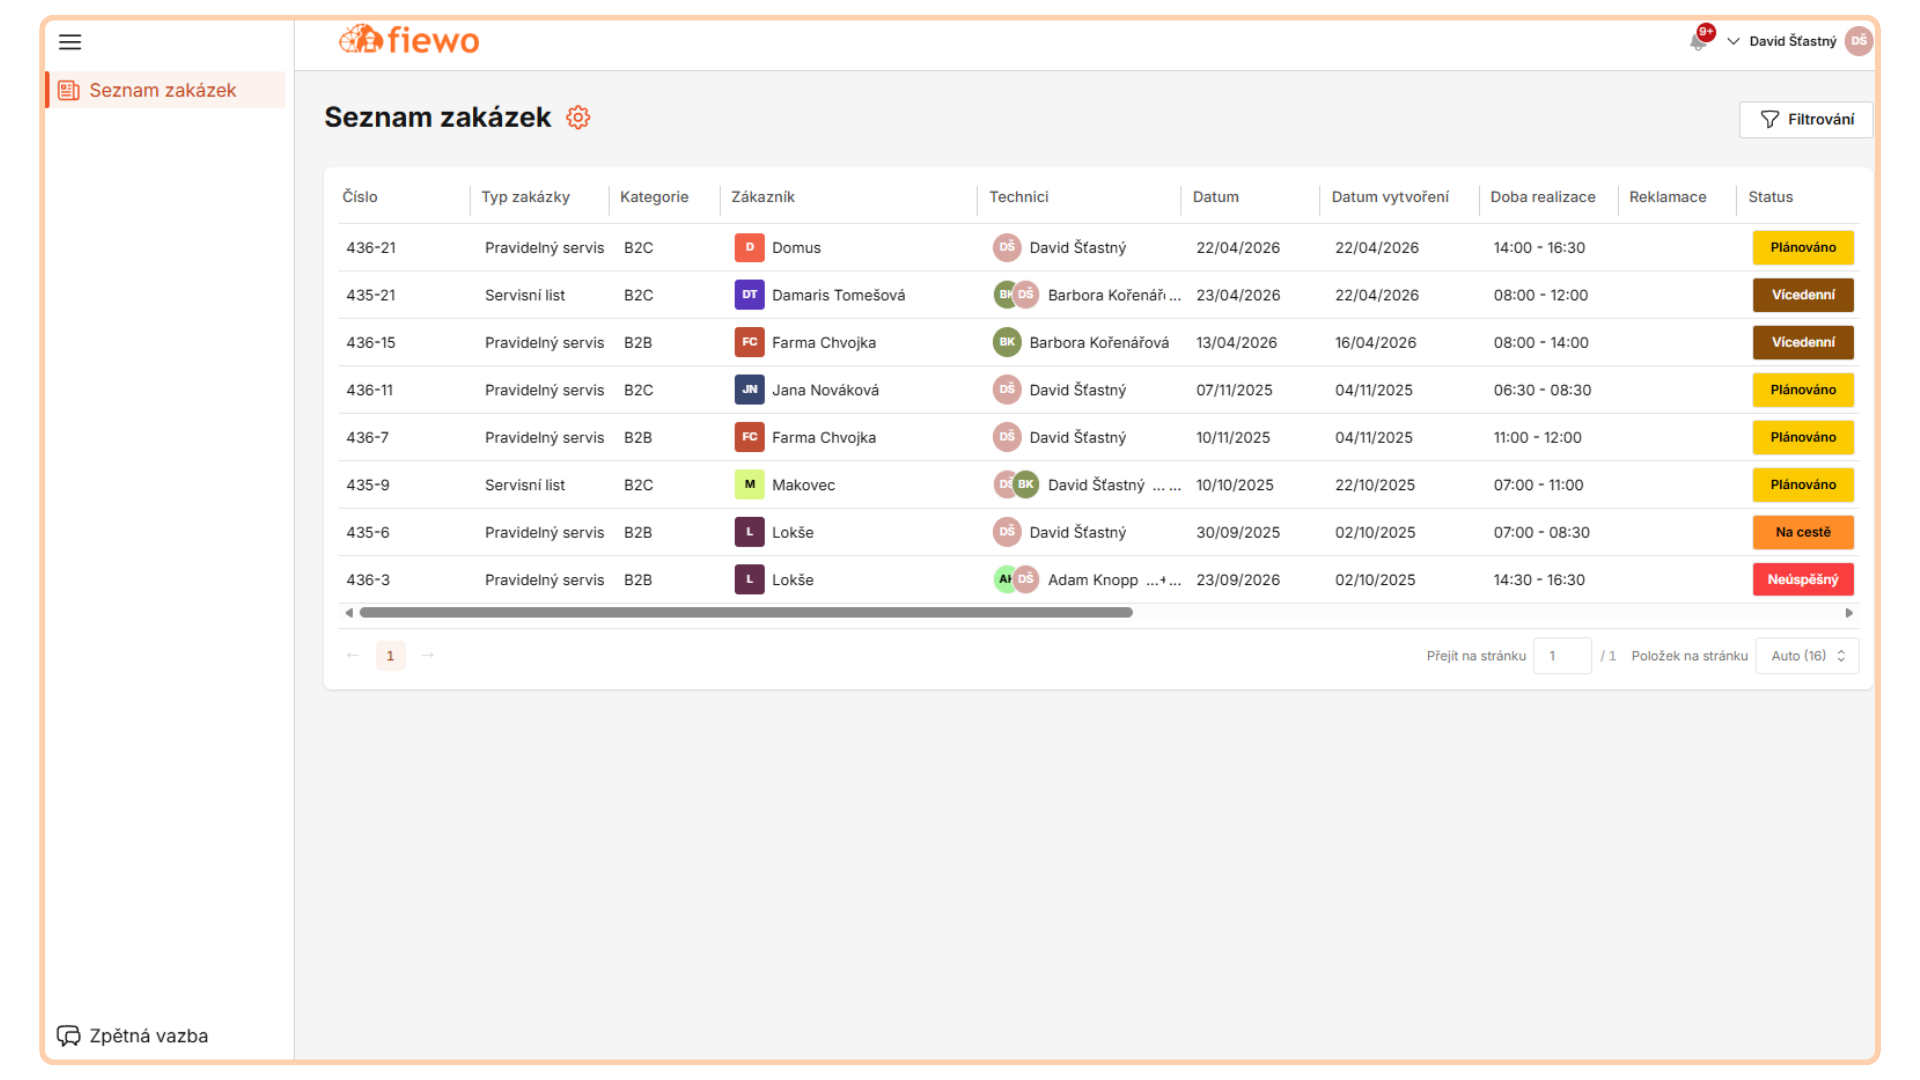The width and height of the screenshot is (1920, 1080).
Task: Open the list settings gear icon
Action: click(x=578, y=118)
